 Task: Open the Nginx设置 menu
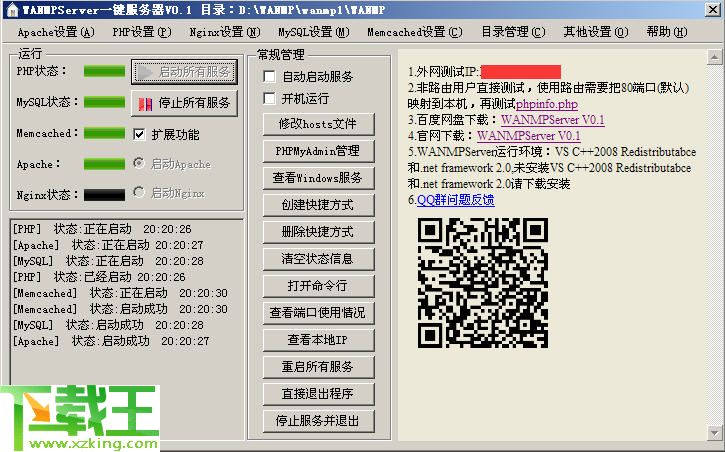click(225, 32)
